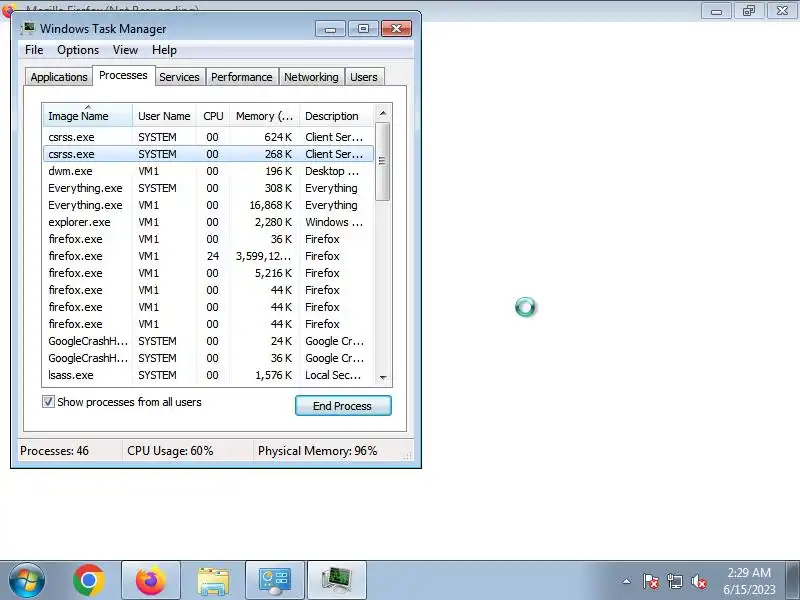This screenshot has width=800, height=600.
Task: Click the End Process button
Action: tap(343, 406)
